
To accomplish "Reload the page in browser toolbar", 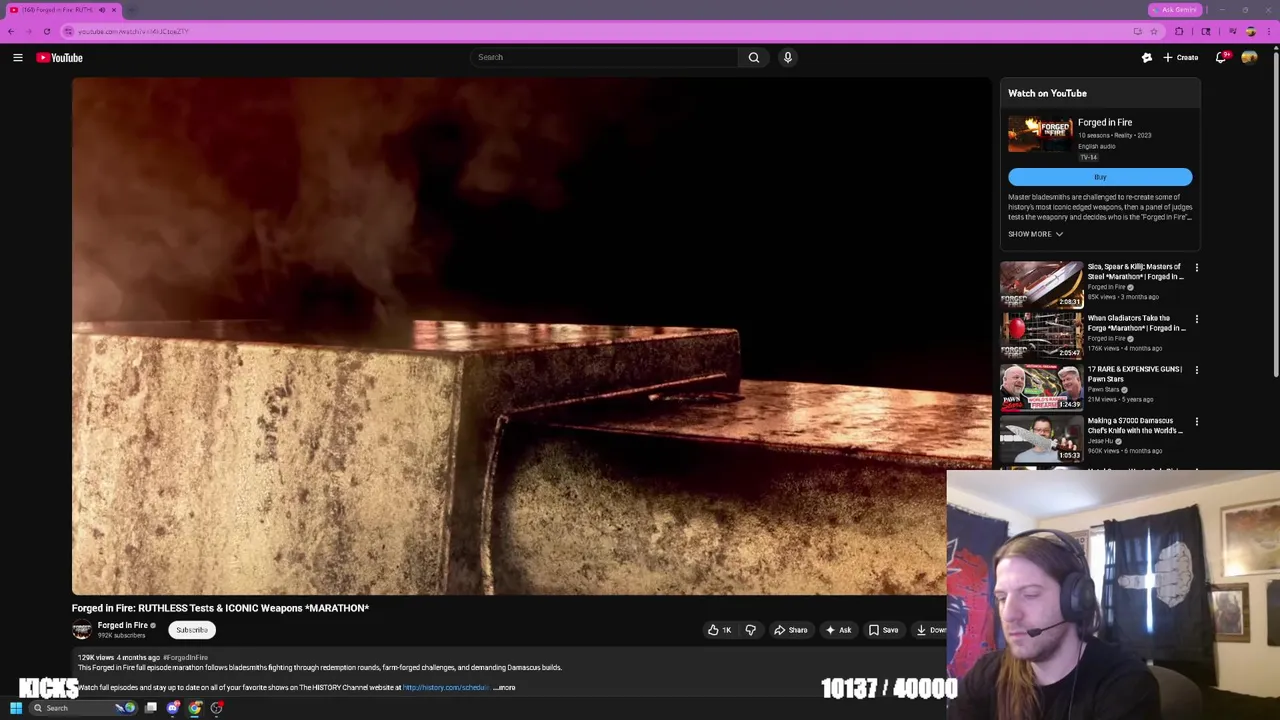I will (x=46, y=31).
